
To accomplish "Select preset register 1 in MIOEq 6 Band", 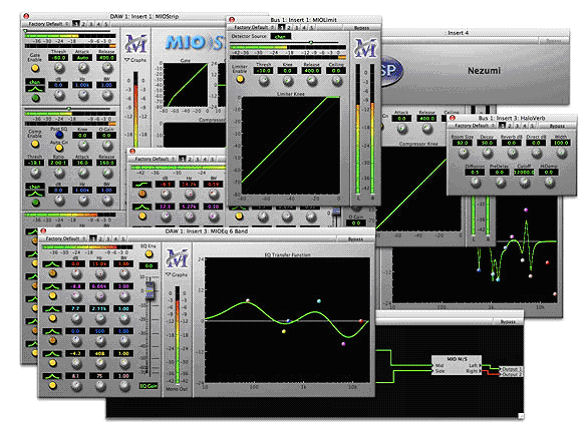I will point(93,238).
